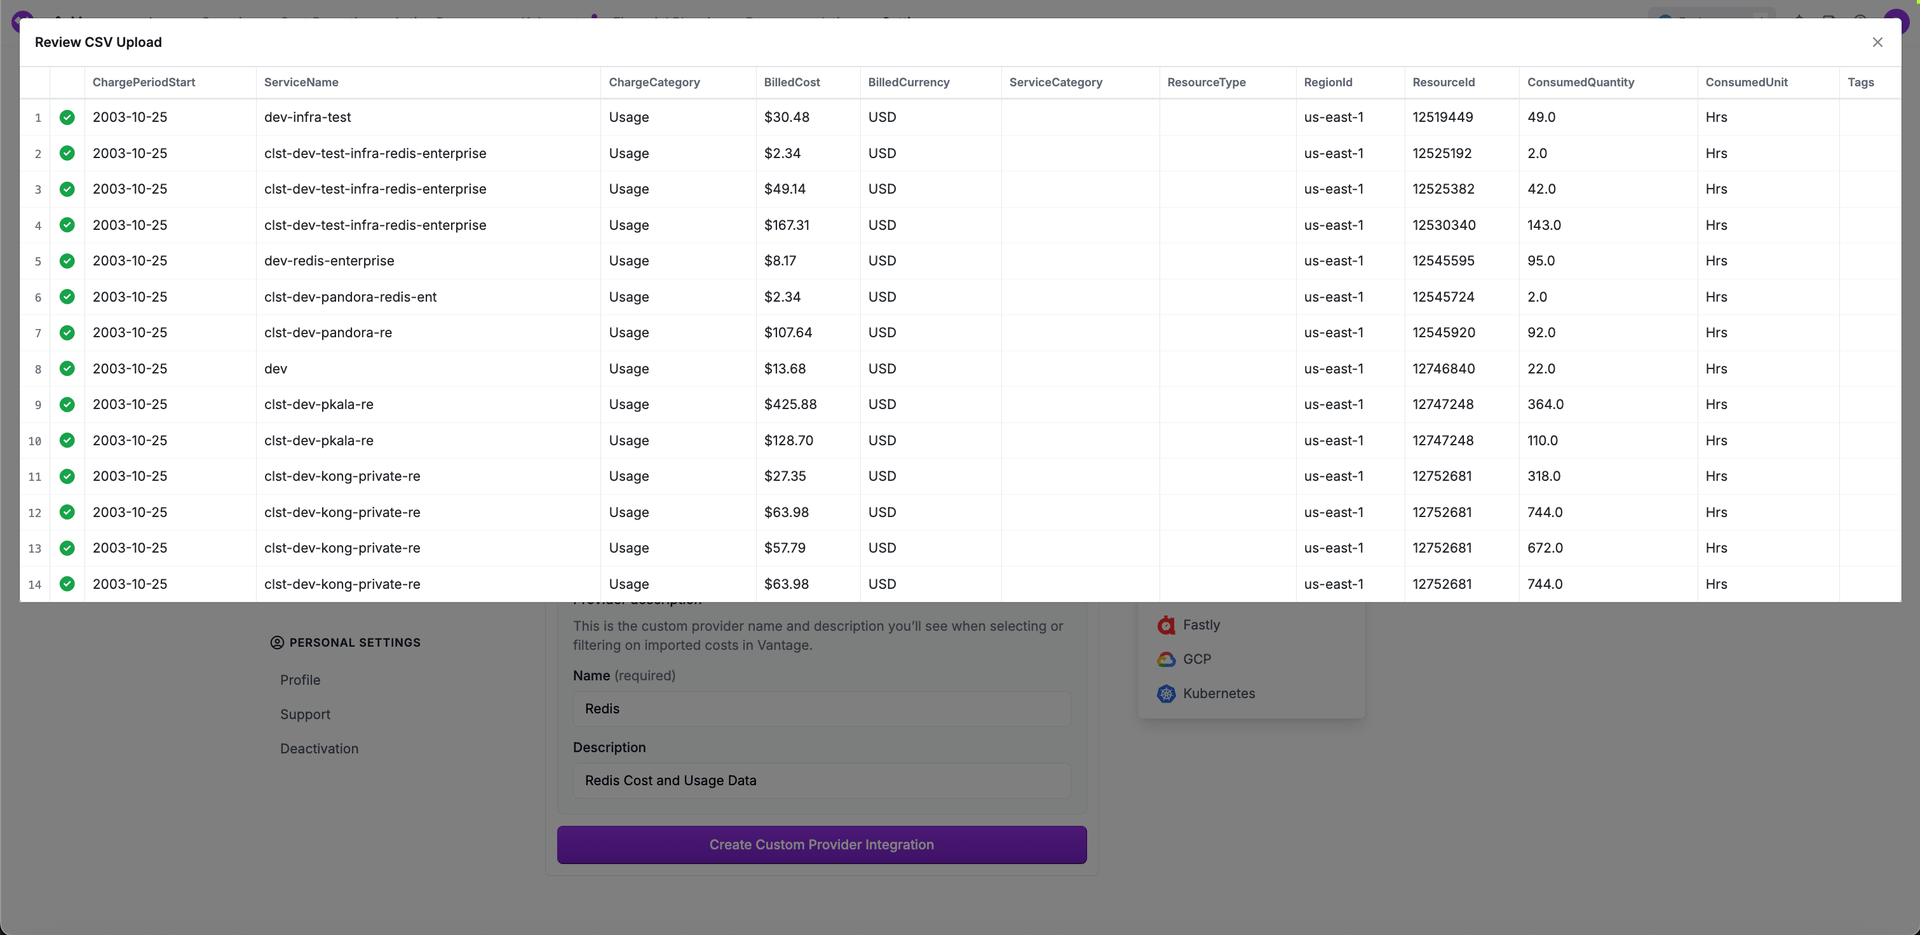Click the Name field containing Redis
Image resolution: width=1920 pixels, height=935 pixels.
coord(821,709)
